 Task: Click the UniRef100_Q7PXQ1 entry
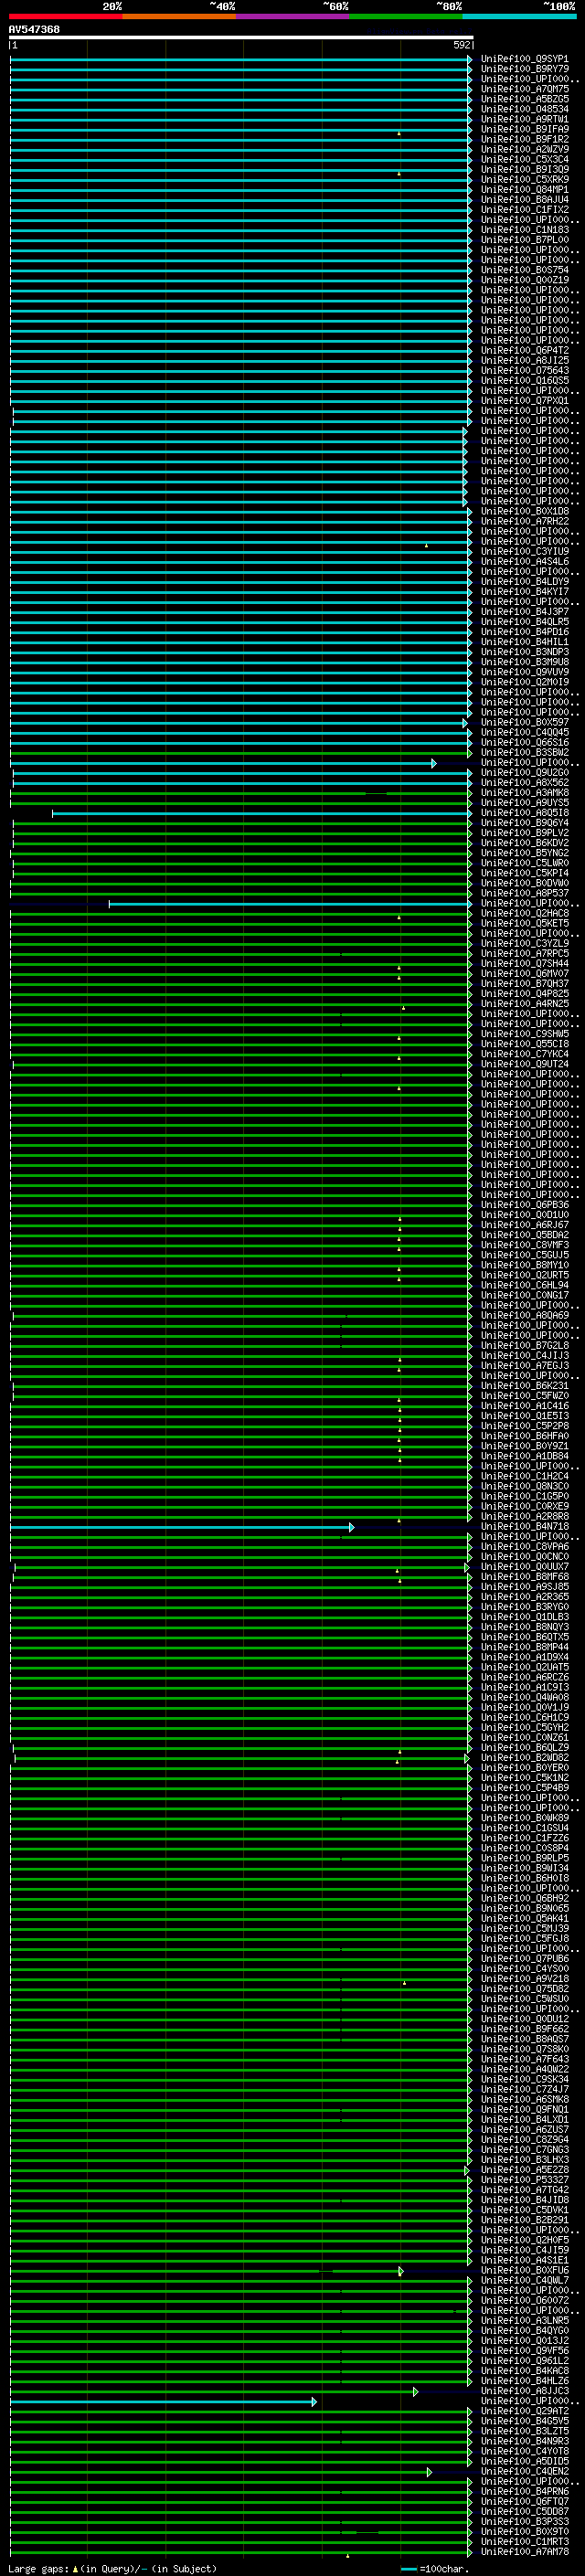(524, 401)
